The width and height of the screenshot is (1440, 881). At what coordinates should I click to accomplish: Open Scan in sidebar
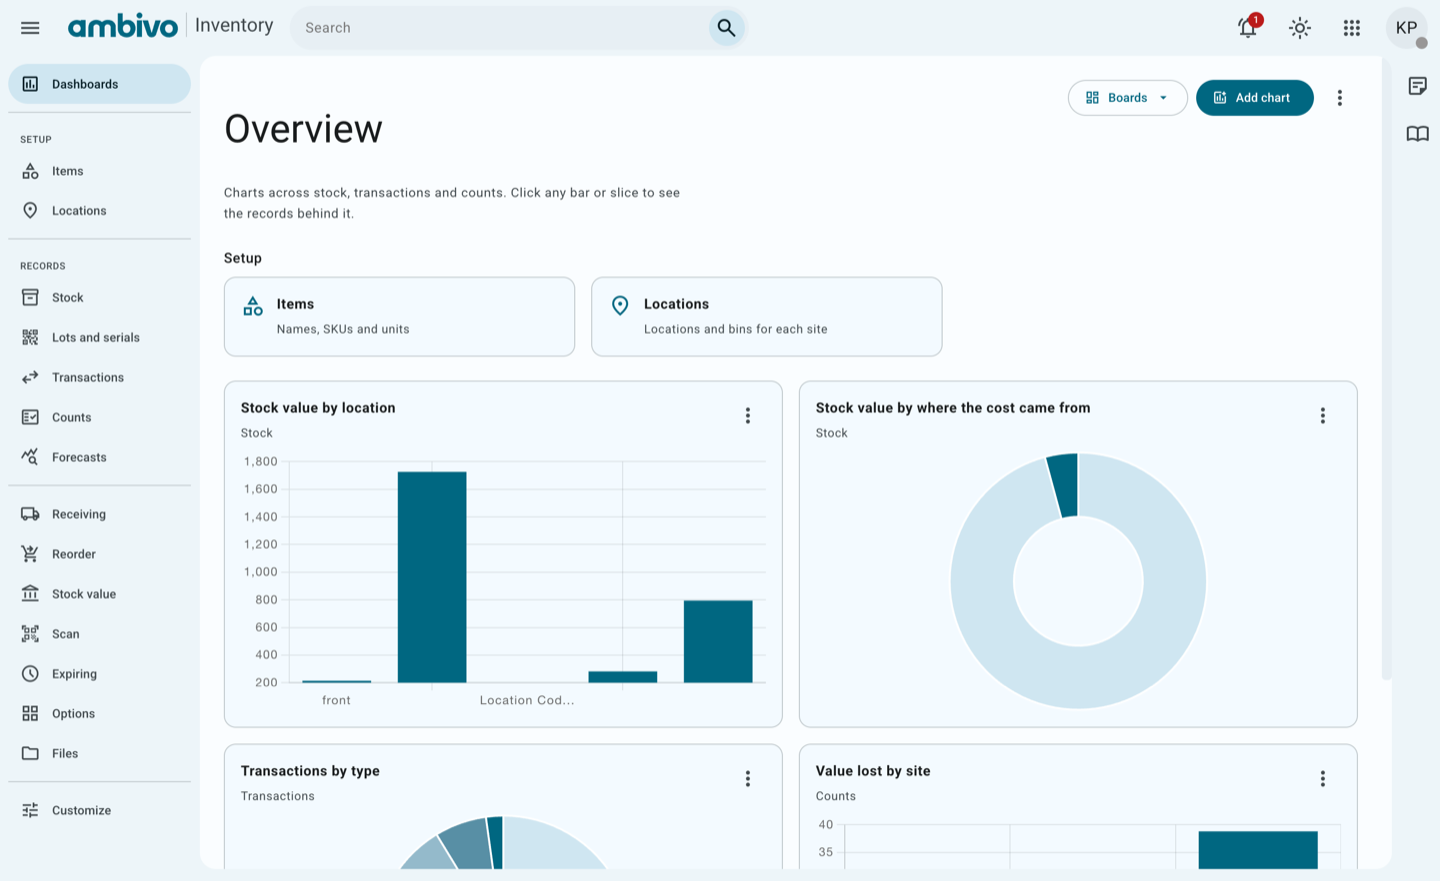pyautogui.click(x=99, y=634)
